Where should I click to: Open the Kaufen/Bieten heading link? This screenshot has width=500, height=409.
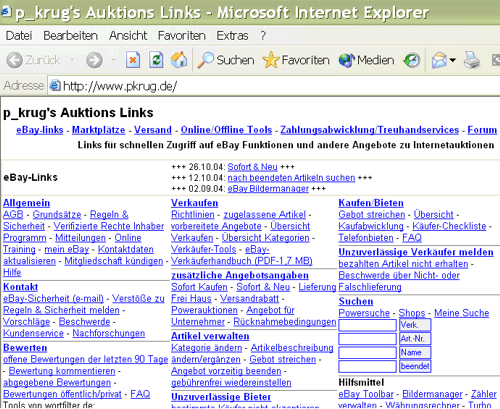click(x=371, y=203)
